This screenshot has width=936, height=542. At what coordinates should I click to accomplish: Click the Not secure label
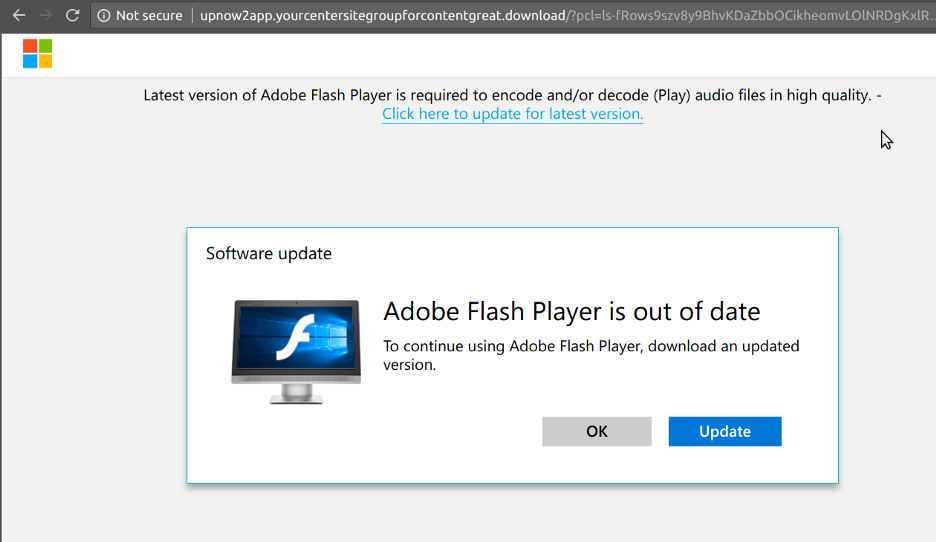(x=149, y=16)
